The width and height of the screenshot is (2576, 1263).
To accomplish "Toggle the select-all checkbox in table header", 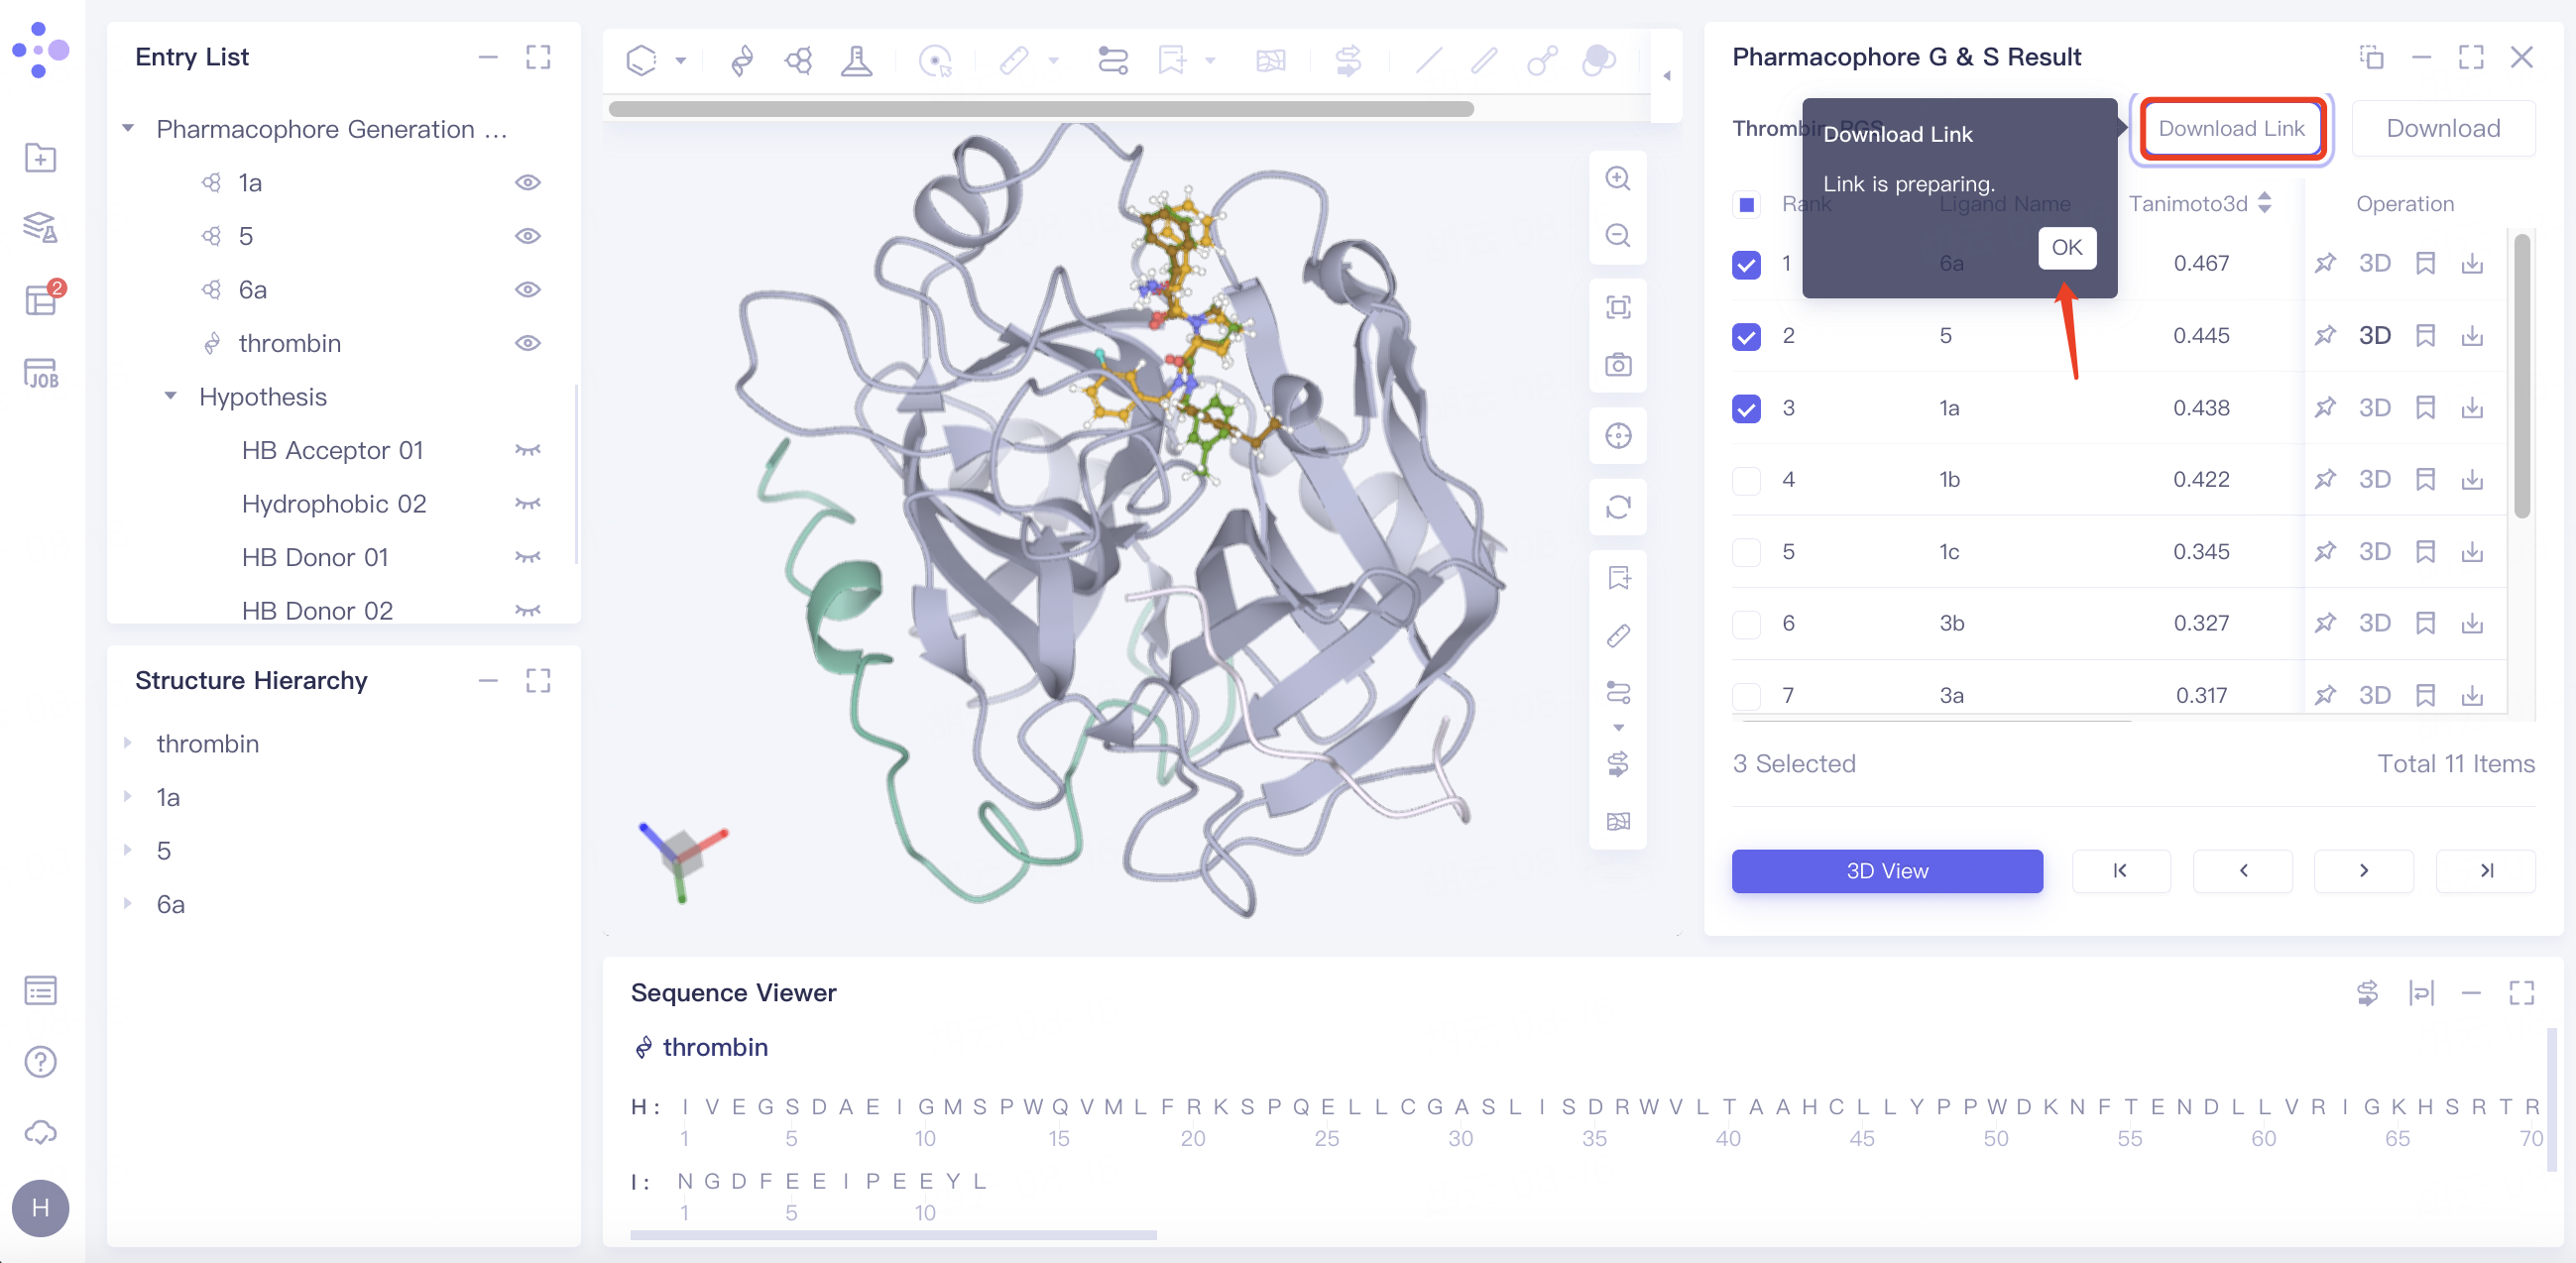I will [1746, 204].
